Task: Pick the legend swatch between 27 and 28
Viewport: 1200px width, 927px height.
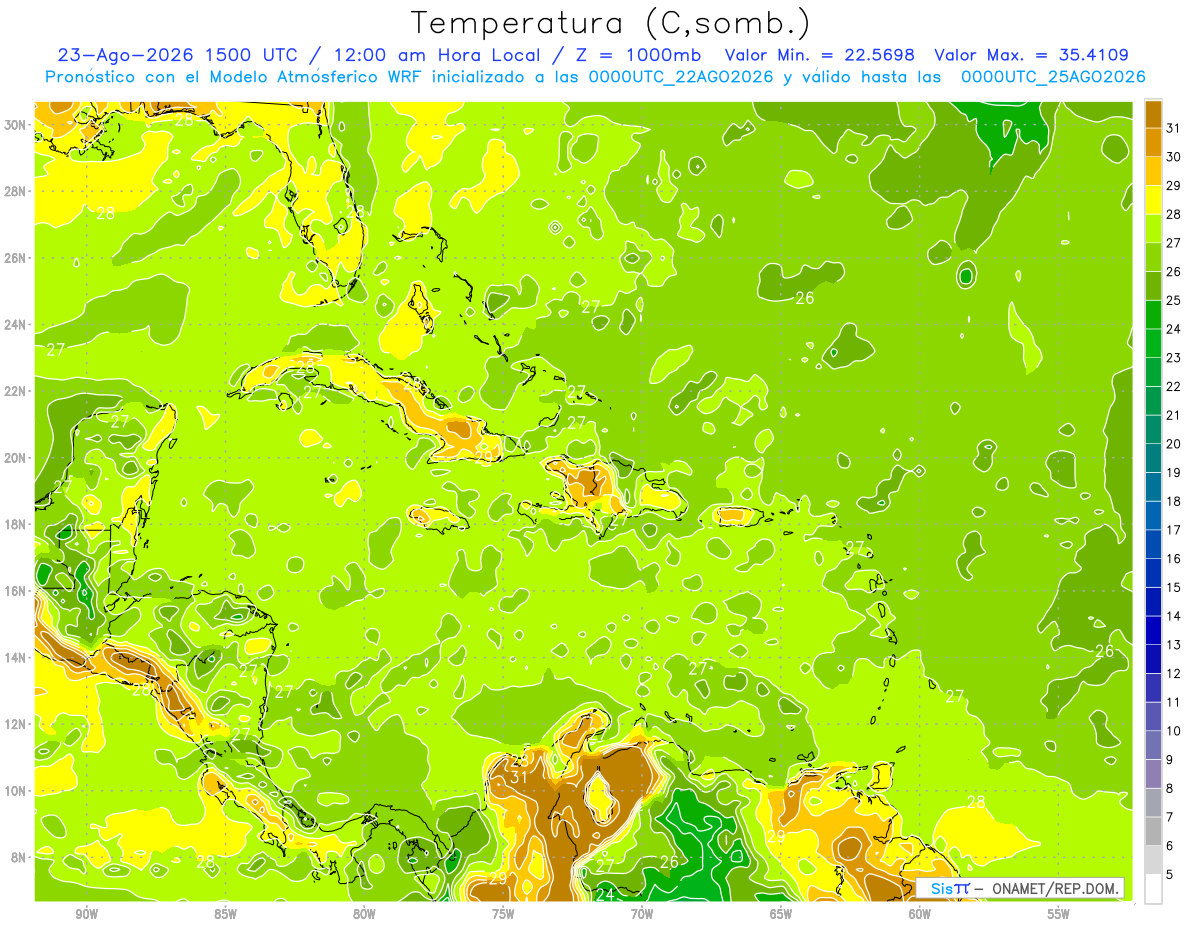Action: [x=1153, y=228]
